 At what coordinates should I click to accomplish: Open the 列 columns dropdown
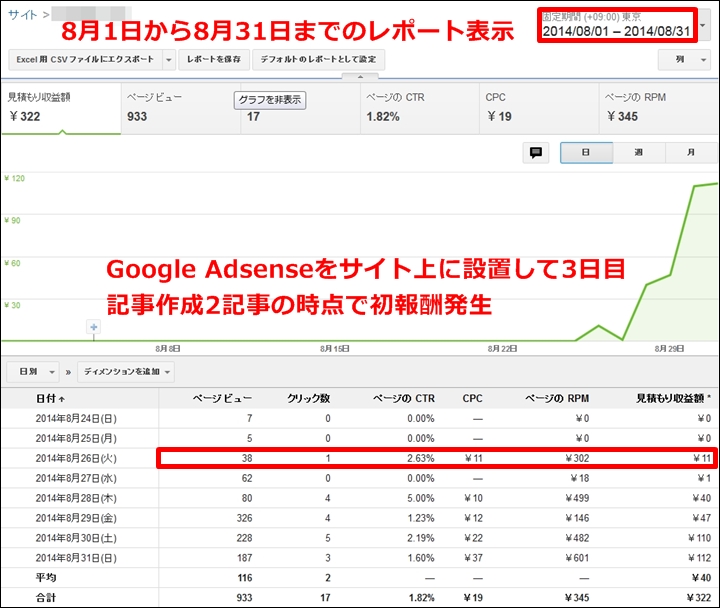point(684,60)
